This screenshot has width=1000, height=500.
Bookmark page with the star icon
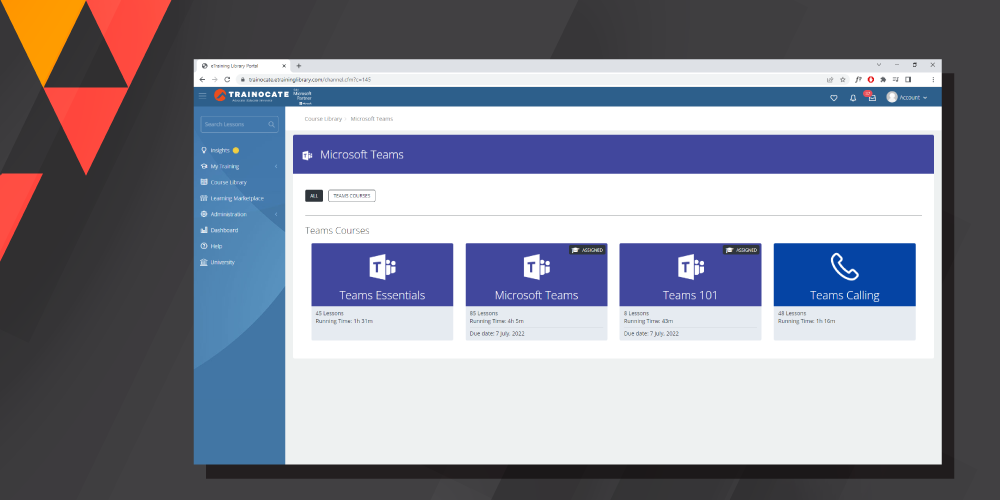[842, 80]
